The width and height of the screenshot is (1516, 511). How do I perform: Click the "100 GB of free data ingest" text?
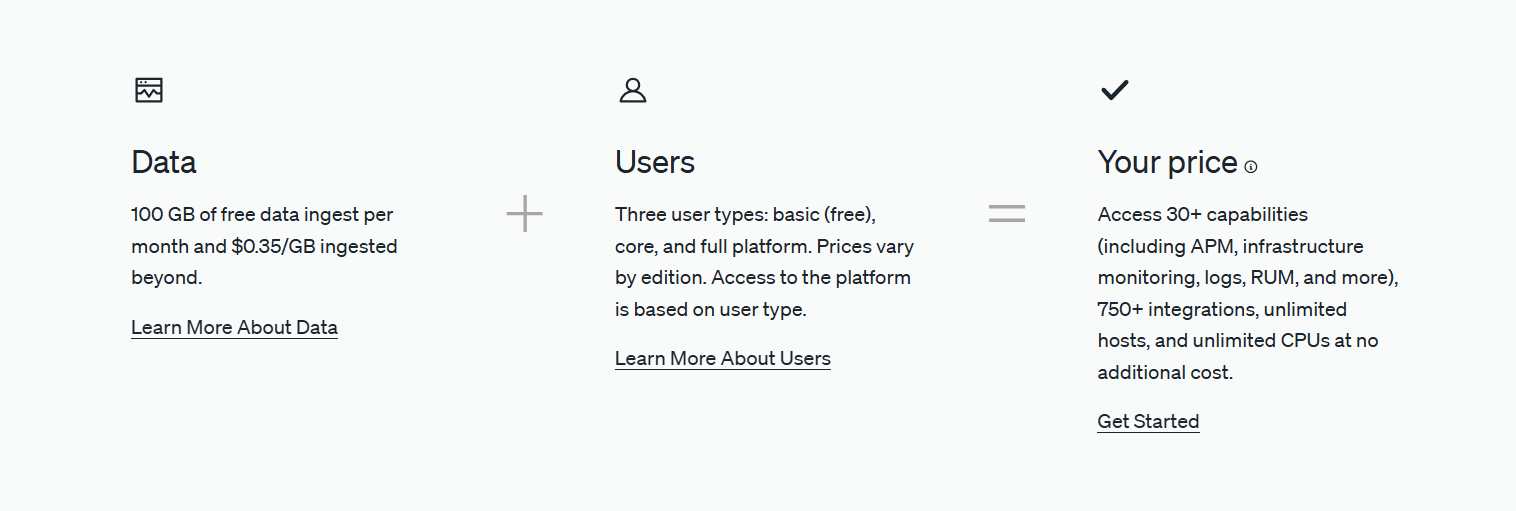(248, 214)
